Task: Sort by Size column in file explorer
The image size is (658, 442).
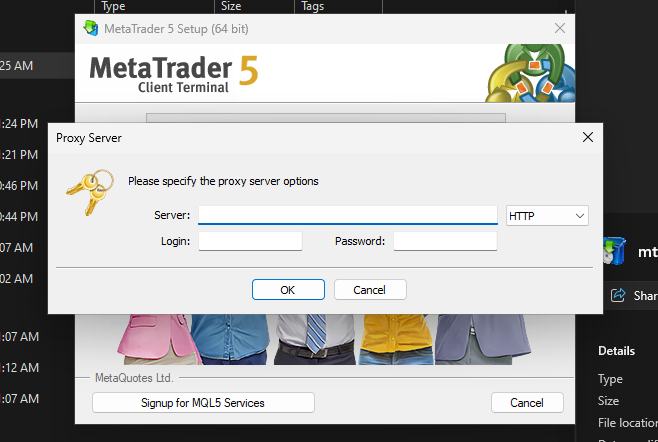Action: [231, 6]
